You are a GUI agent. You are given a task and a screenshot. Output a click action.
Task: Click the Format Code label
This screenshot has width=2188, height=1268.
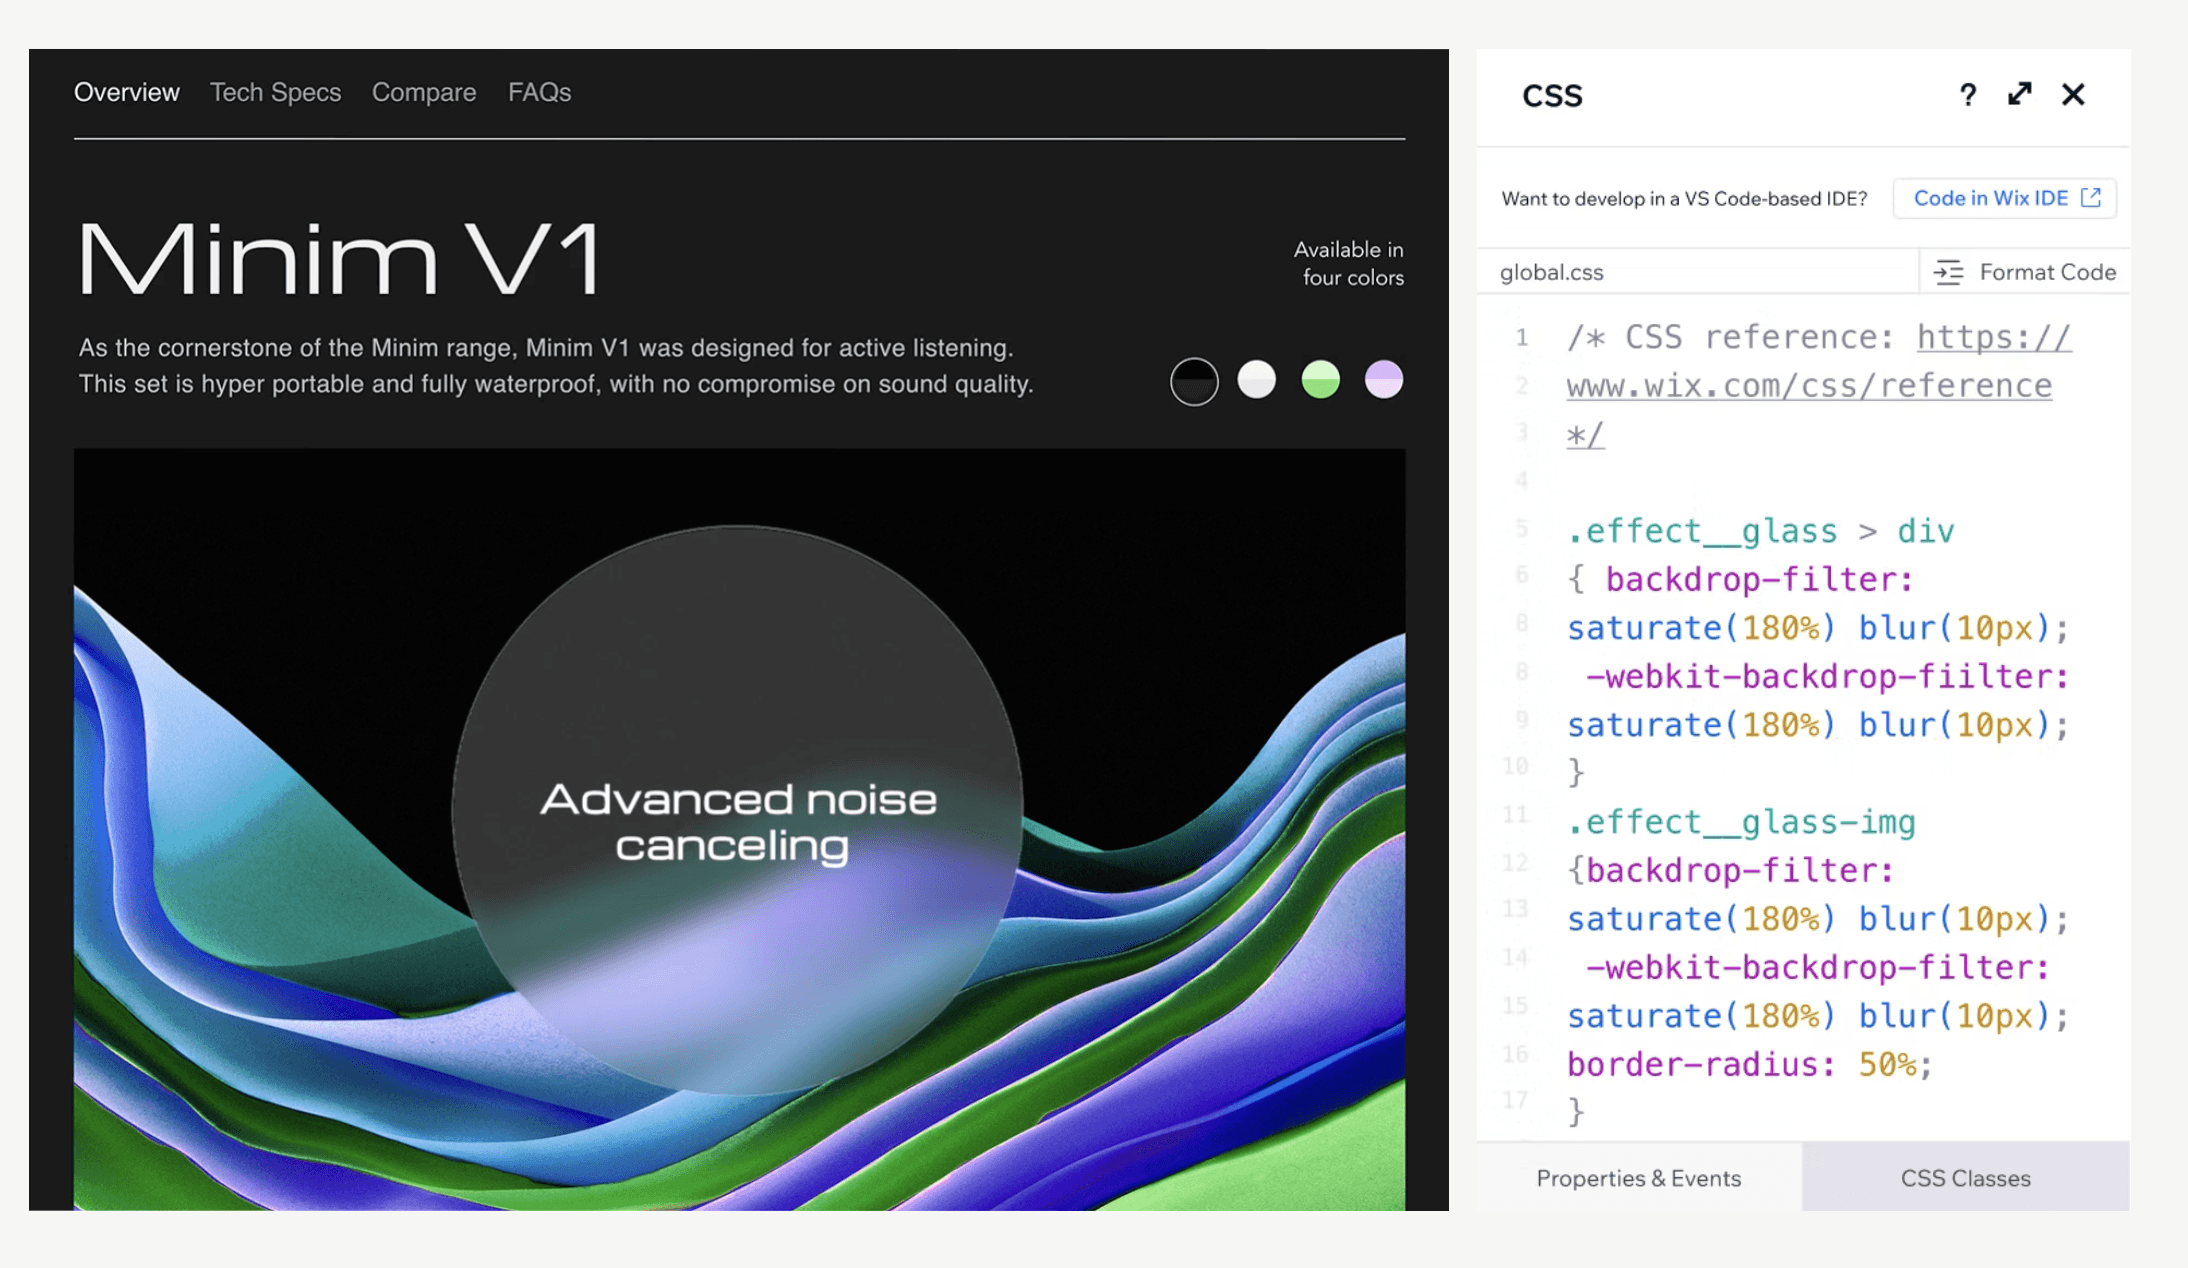(x=2047, y=272)
